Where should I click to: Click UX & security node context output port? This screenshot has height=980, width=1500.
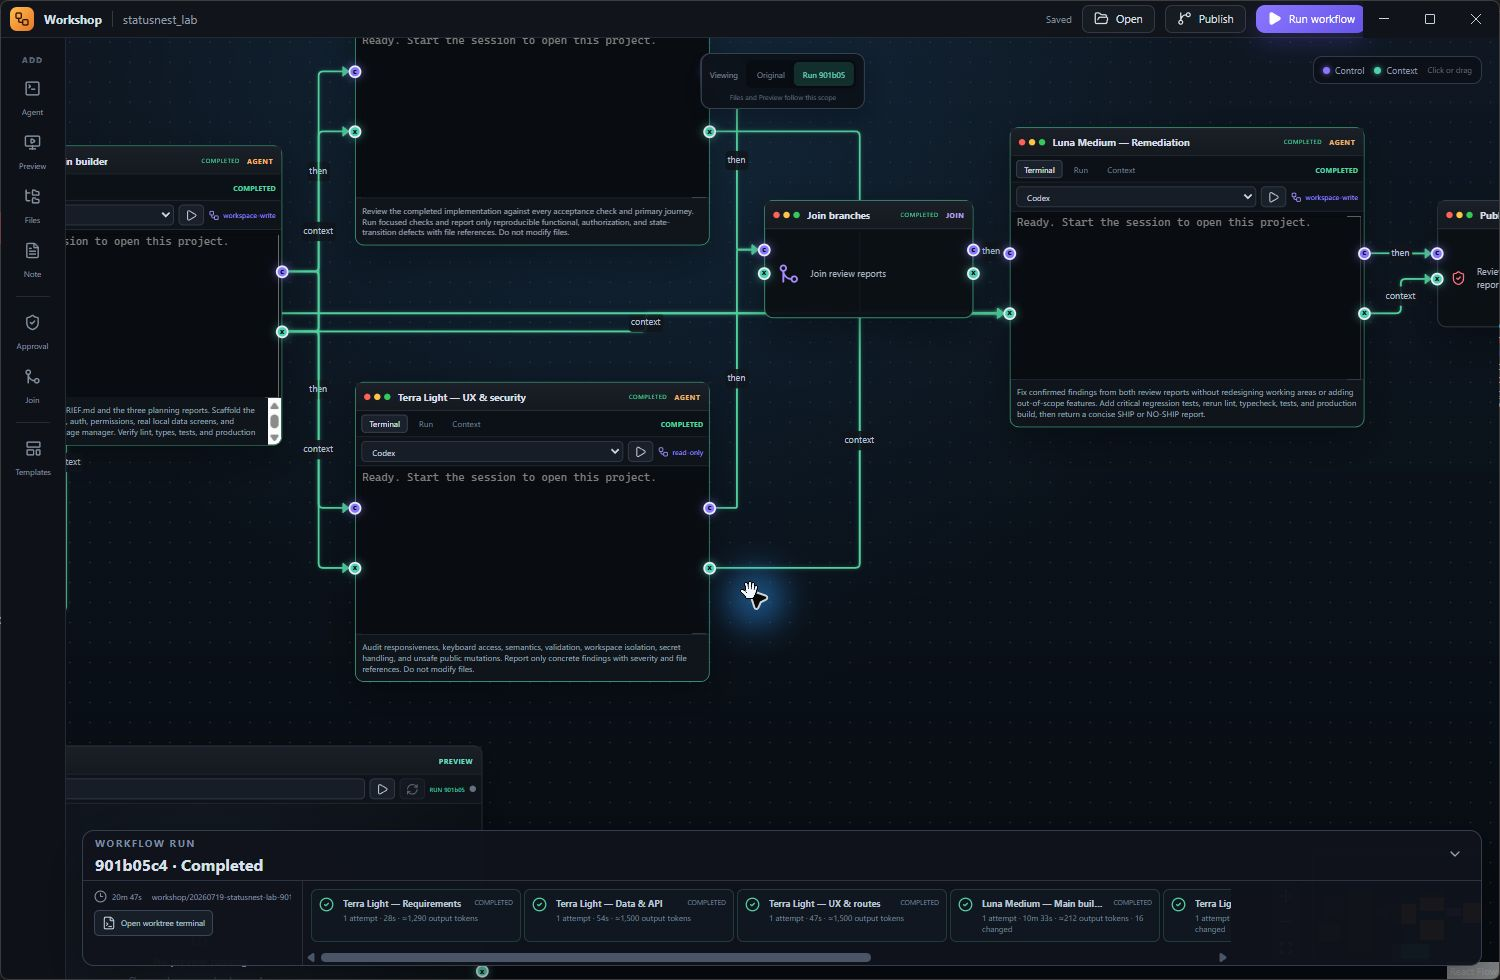[x=710, y=568]
